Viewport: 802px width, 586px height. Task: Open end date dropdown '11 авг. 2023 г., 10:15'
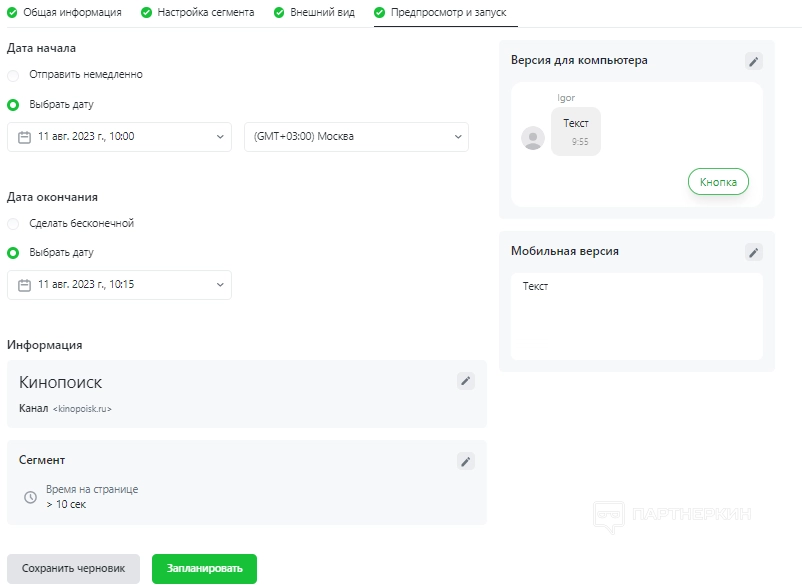point(120,285)
